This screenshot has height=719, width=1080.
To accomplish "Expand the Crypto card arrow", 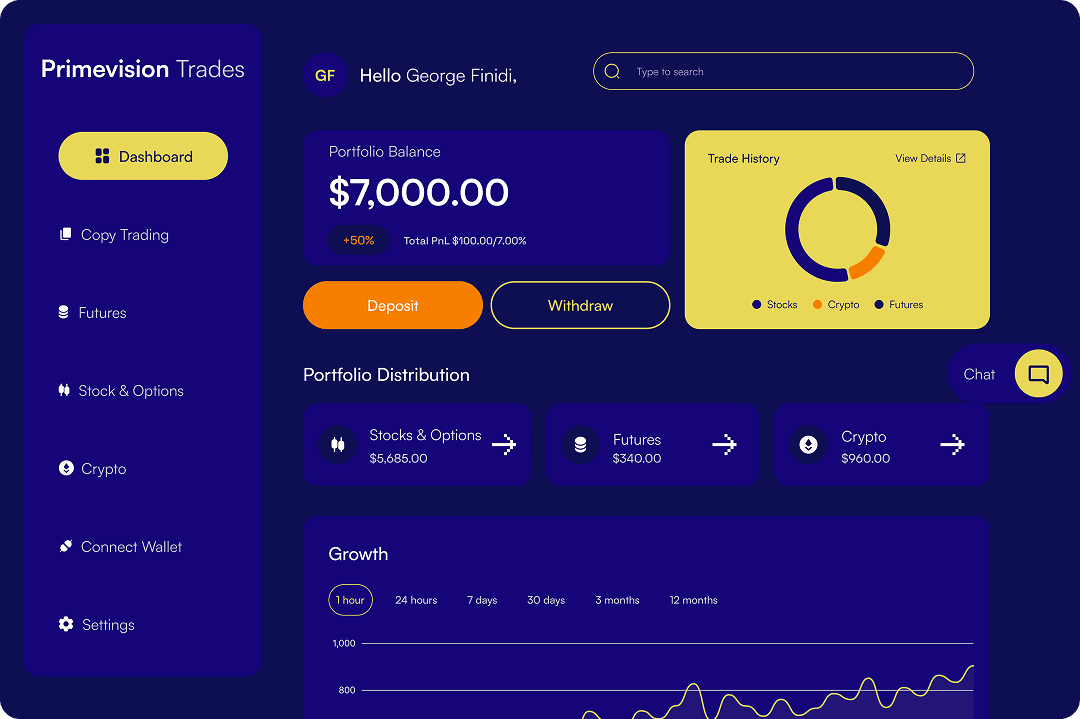I will point(952,444).
